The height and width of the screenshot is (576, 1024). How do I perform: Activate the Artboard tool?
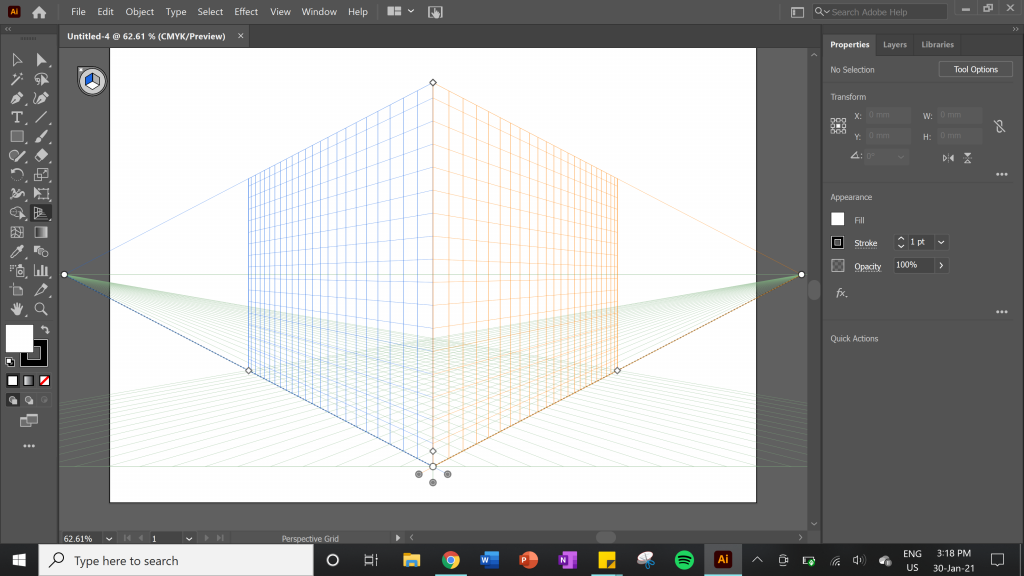pos(17,290)
